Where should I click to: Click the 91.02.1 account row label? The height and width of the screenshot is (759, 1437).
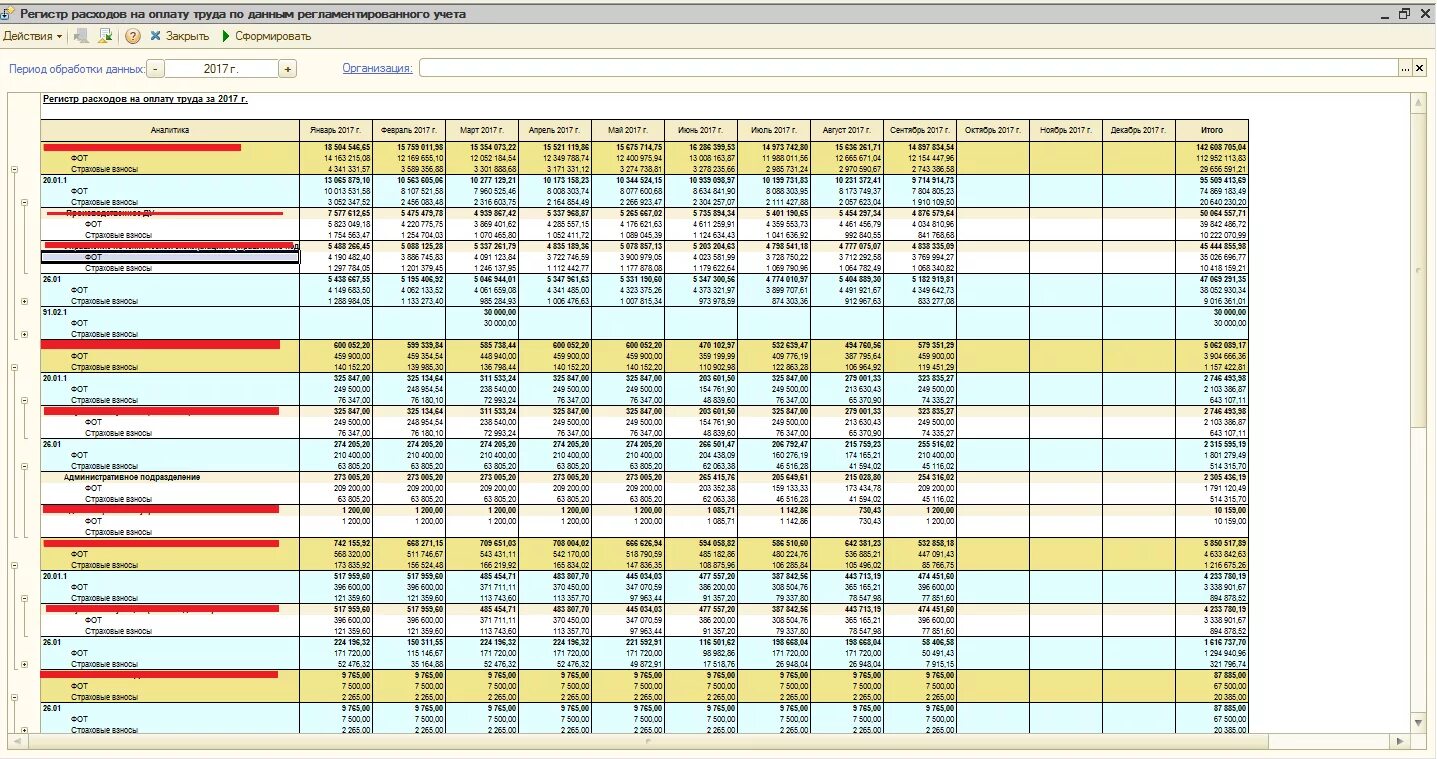coord(55,312)
